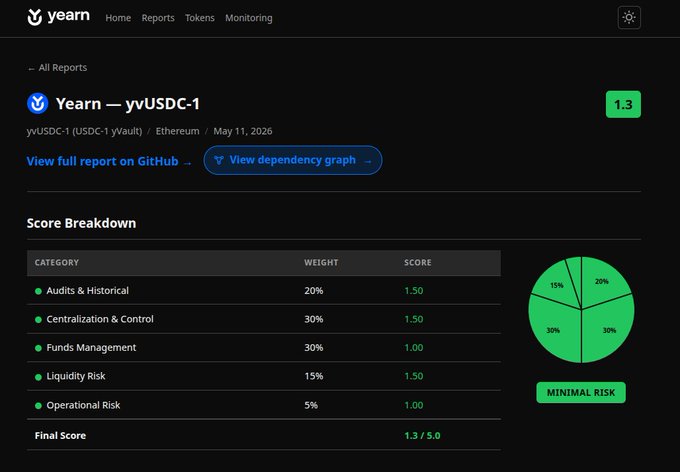
Task: Open the Home nav item
Action: pos(118,18)
